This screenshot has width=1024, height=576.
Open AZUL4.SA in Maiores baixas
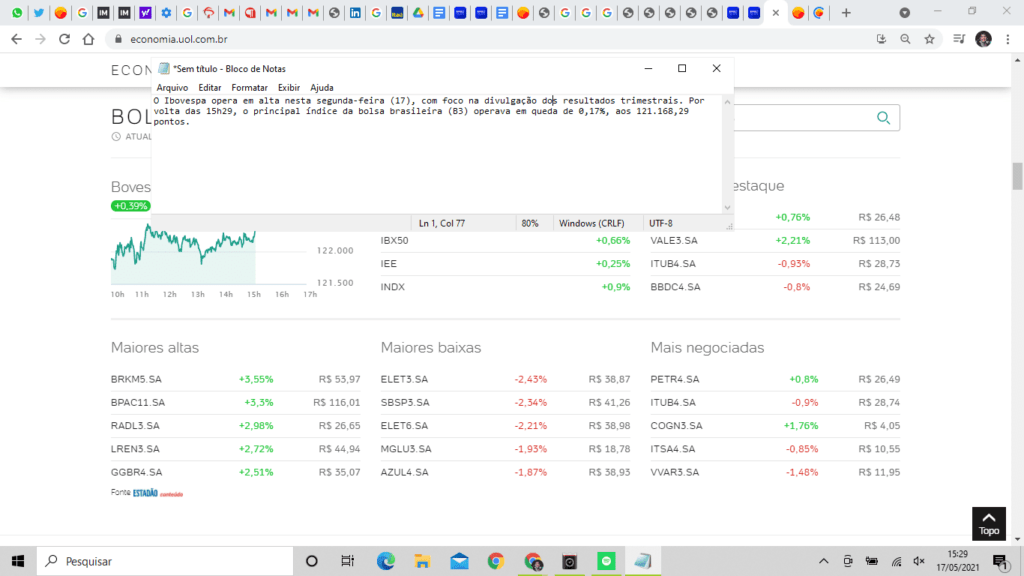tap(405, 472)
